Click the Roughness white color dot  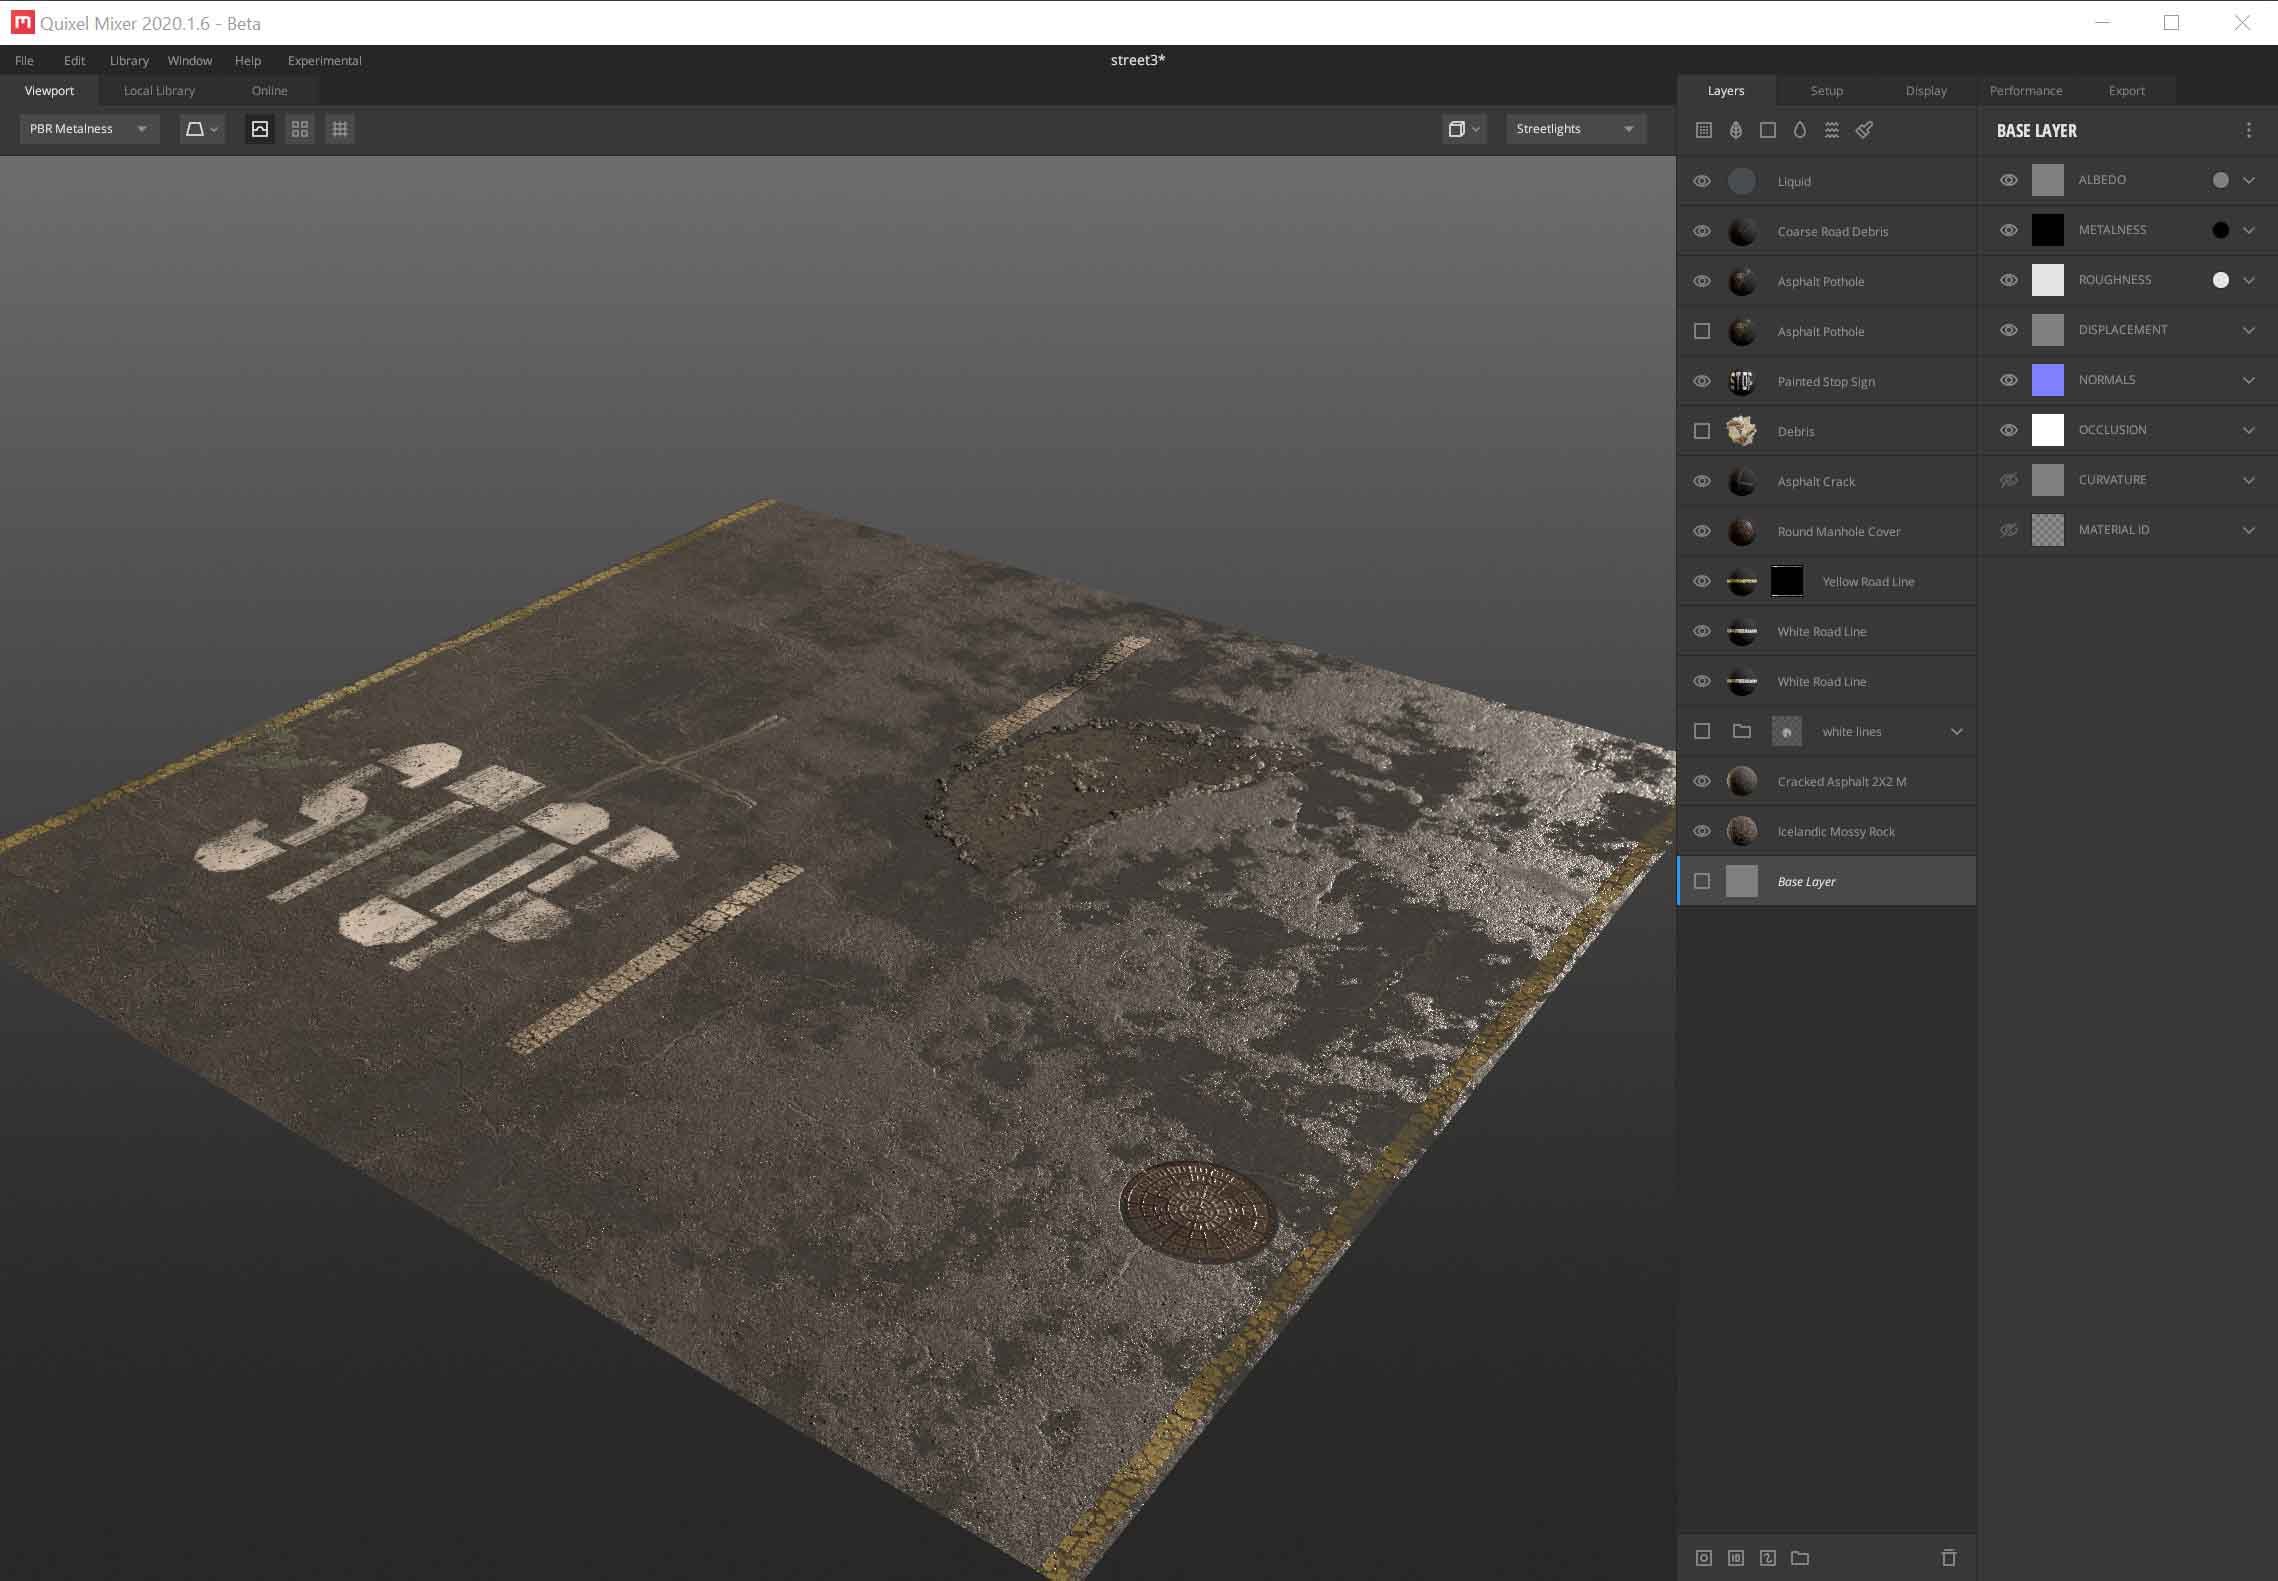(2220, 280)
